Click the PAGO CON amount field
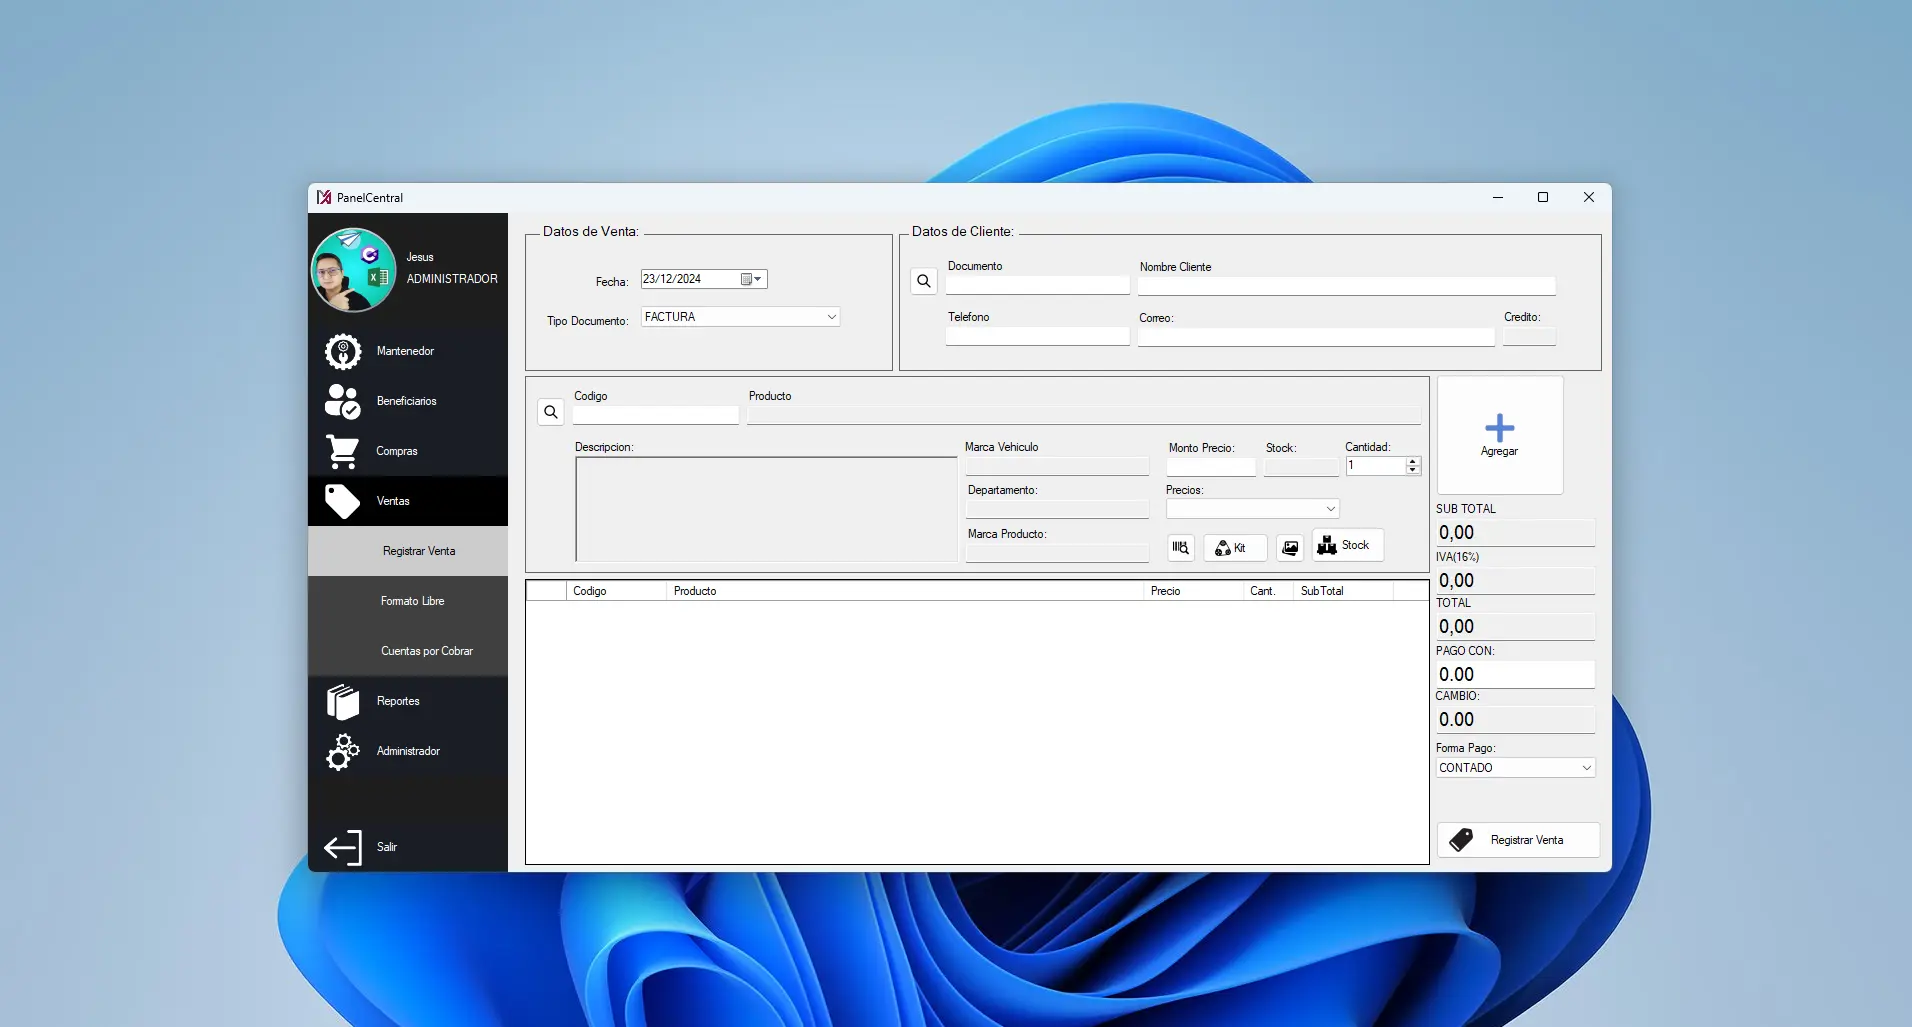The image size is (1912, 1027). pyautogui.click(x=1515, y=675)
